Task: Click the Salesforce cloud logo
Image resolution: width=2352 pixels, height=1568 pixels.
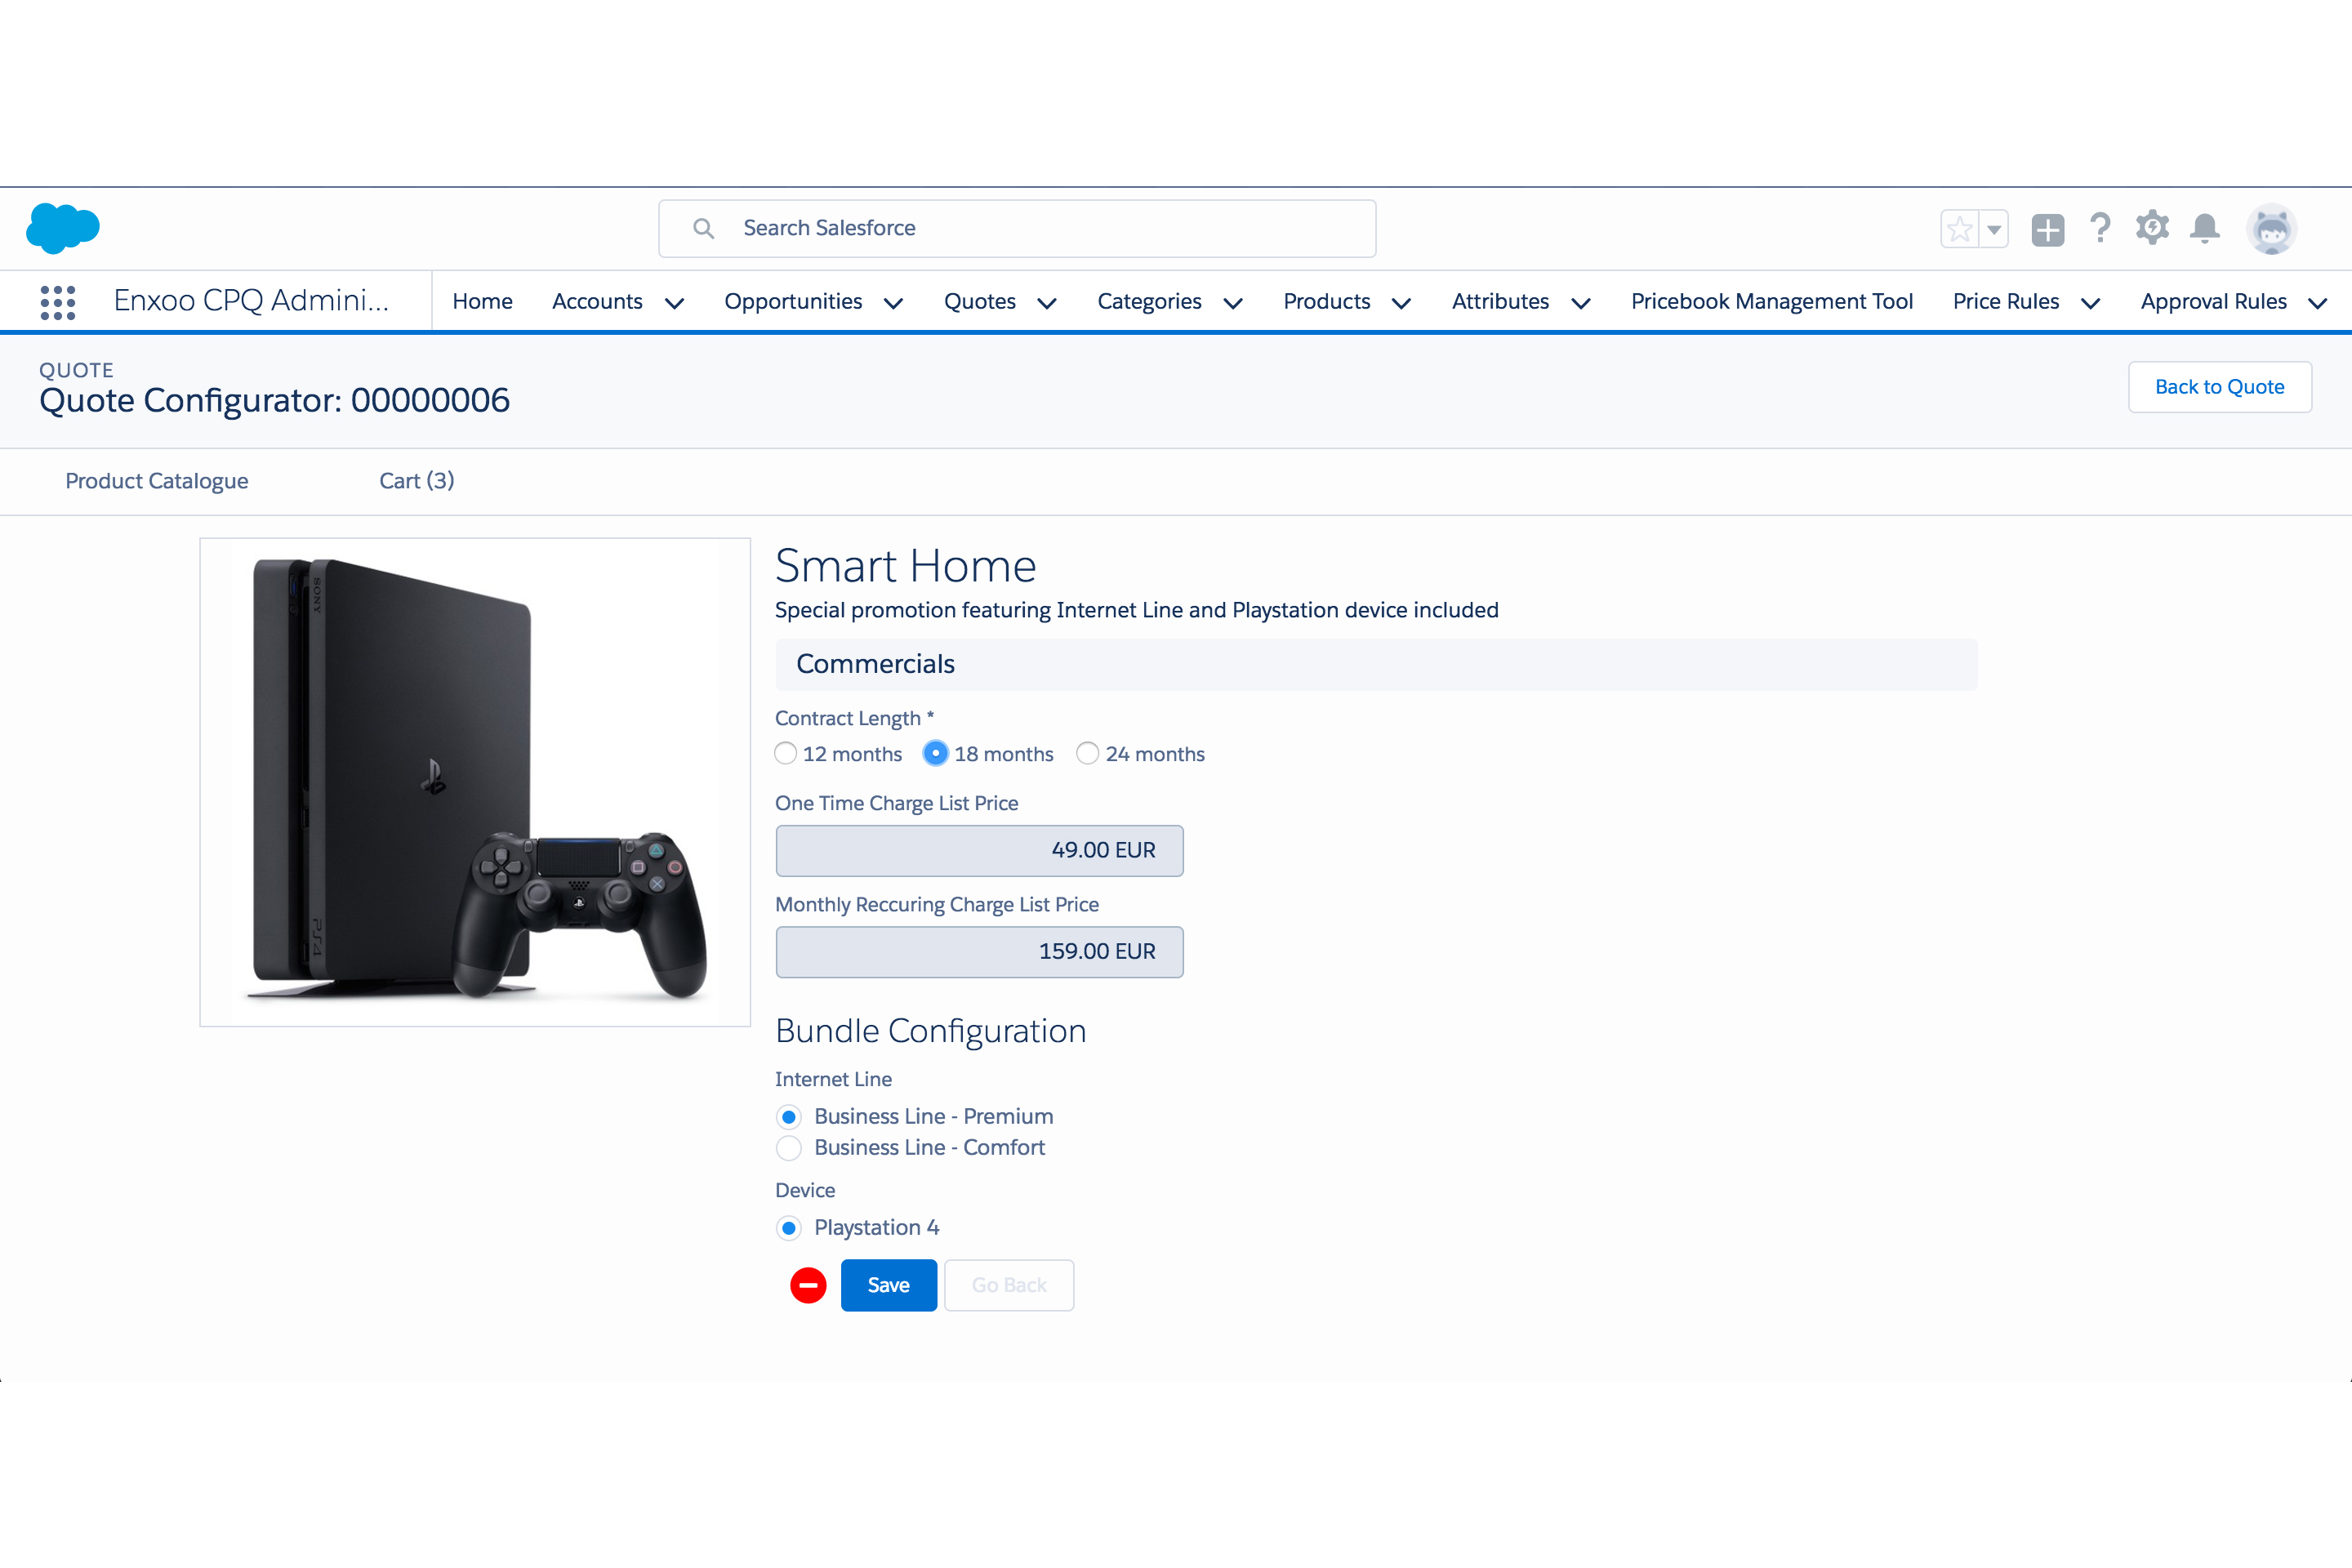Action: pos(62,228)
